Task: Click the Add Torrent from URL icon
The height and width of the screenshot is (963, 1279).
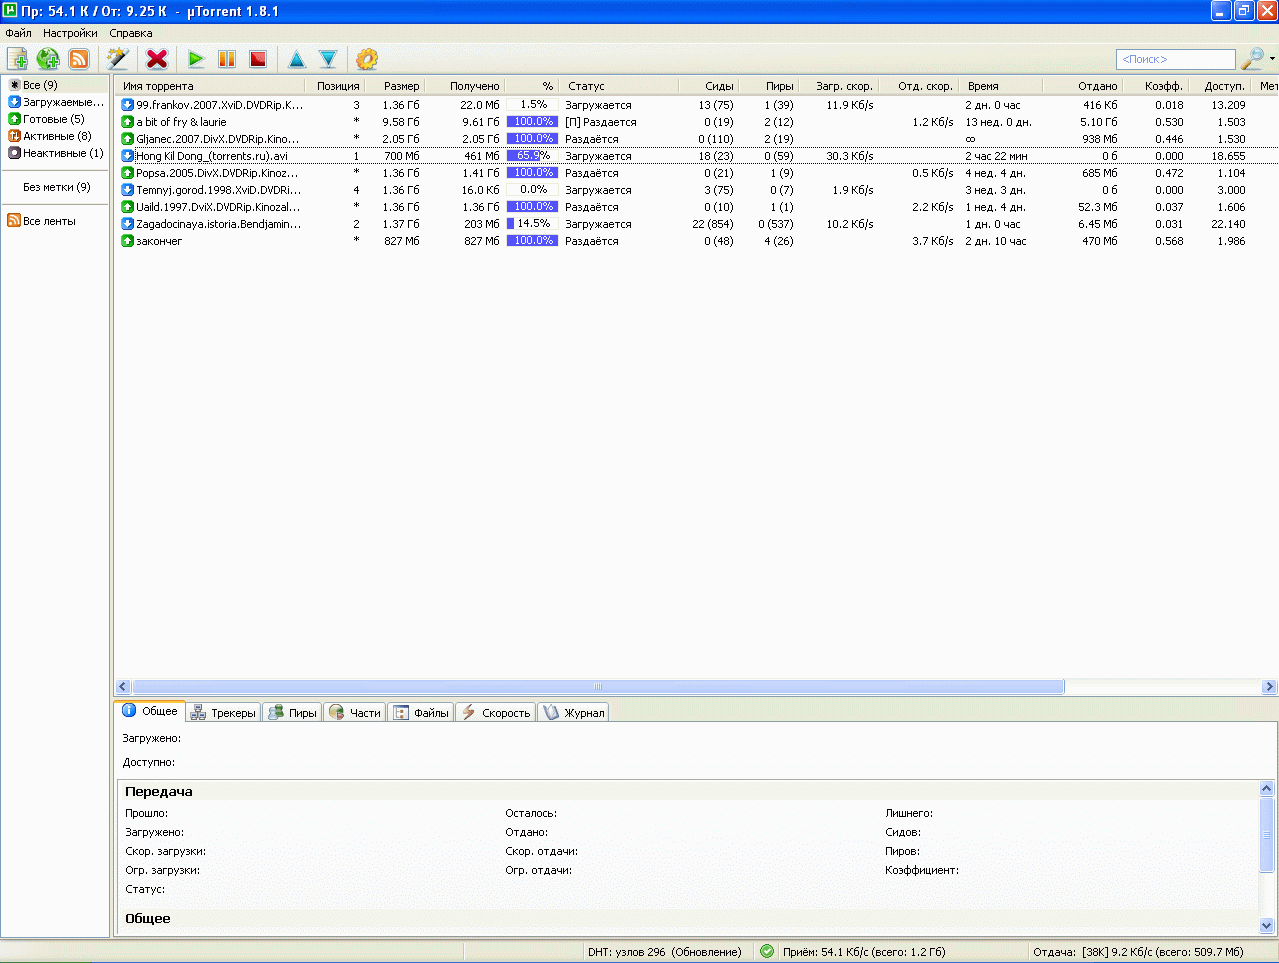Action: click(48, 59)
